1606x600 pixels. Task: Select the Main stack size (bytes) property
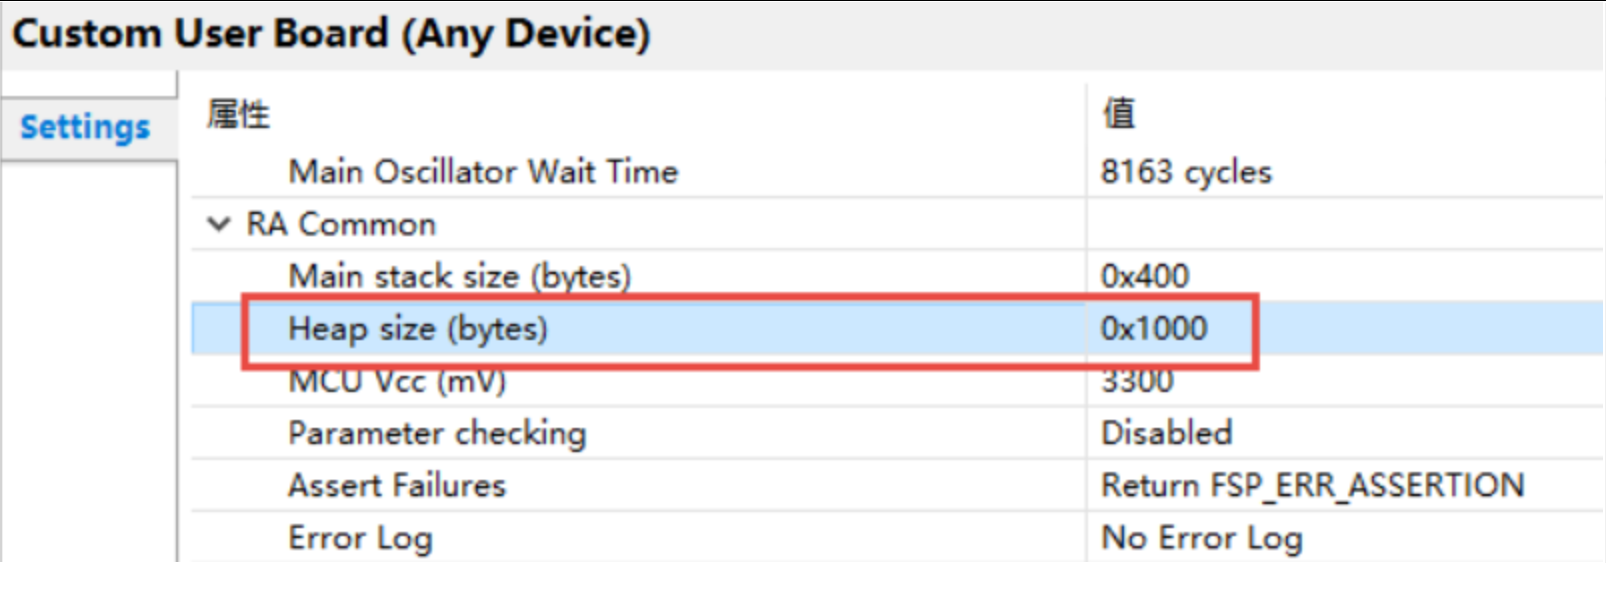(x=459, y=276)
